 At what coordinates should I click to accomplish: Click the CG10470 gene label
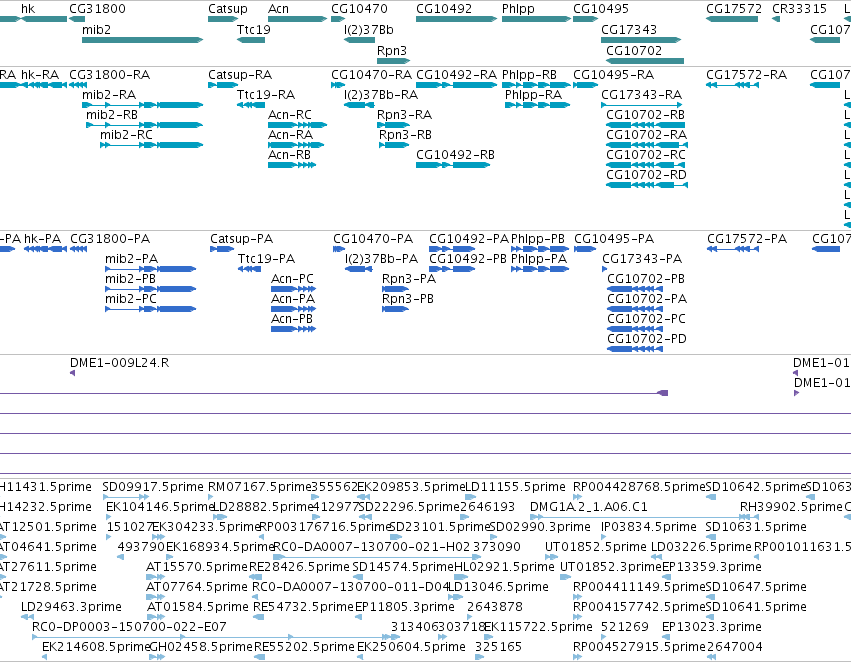click(359, 9)
